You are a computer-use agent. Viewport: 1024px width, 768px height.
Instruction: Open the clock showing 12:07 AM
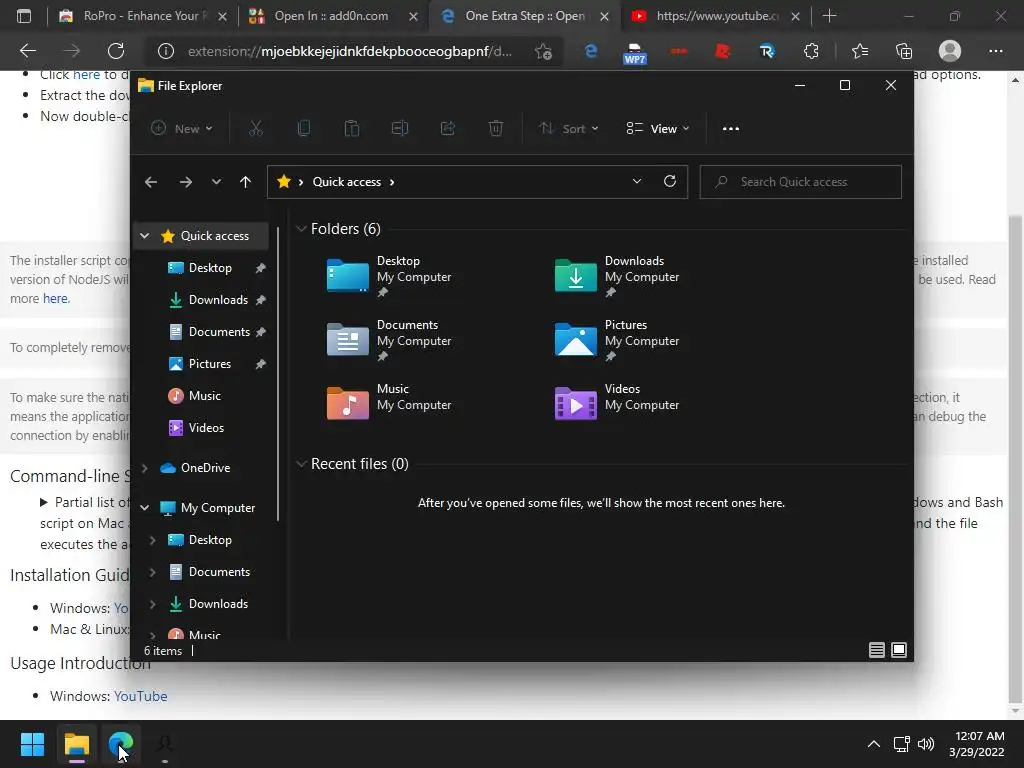click(976, 744)
